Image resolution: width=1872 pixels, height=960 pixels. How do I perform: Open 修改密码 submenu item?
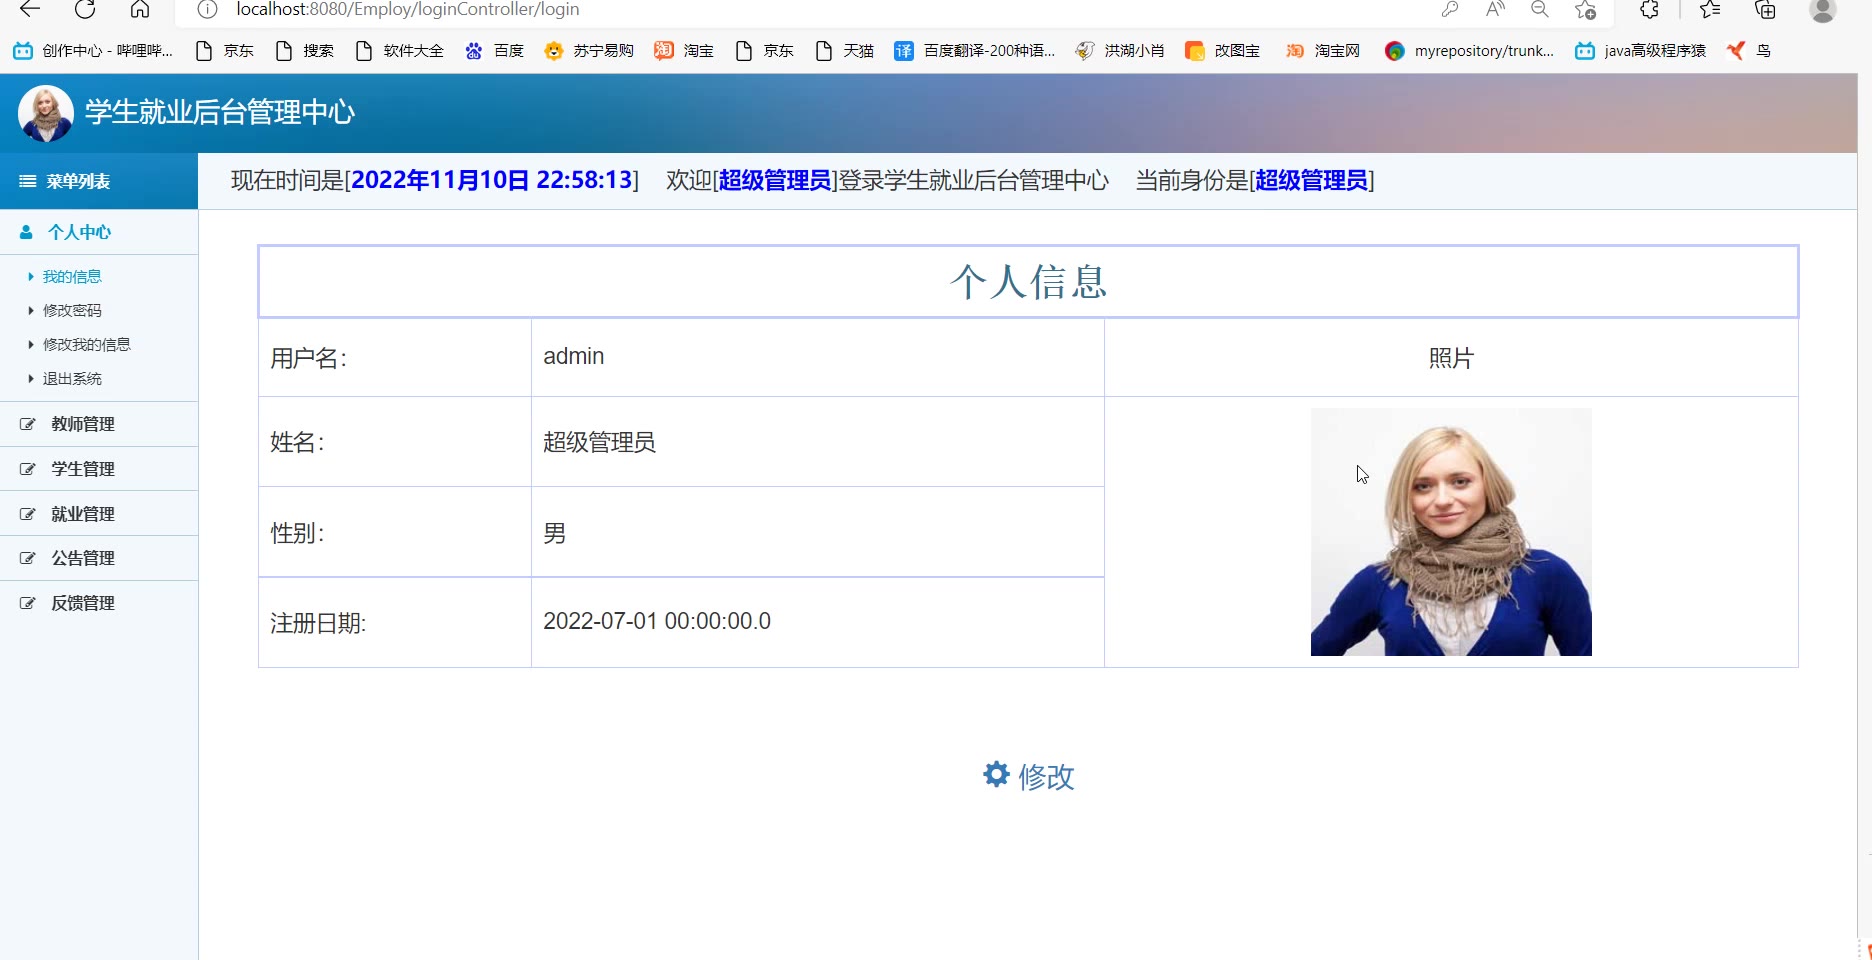click(72, 311)
